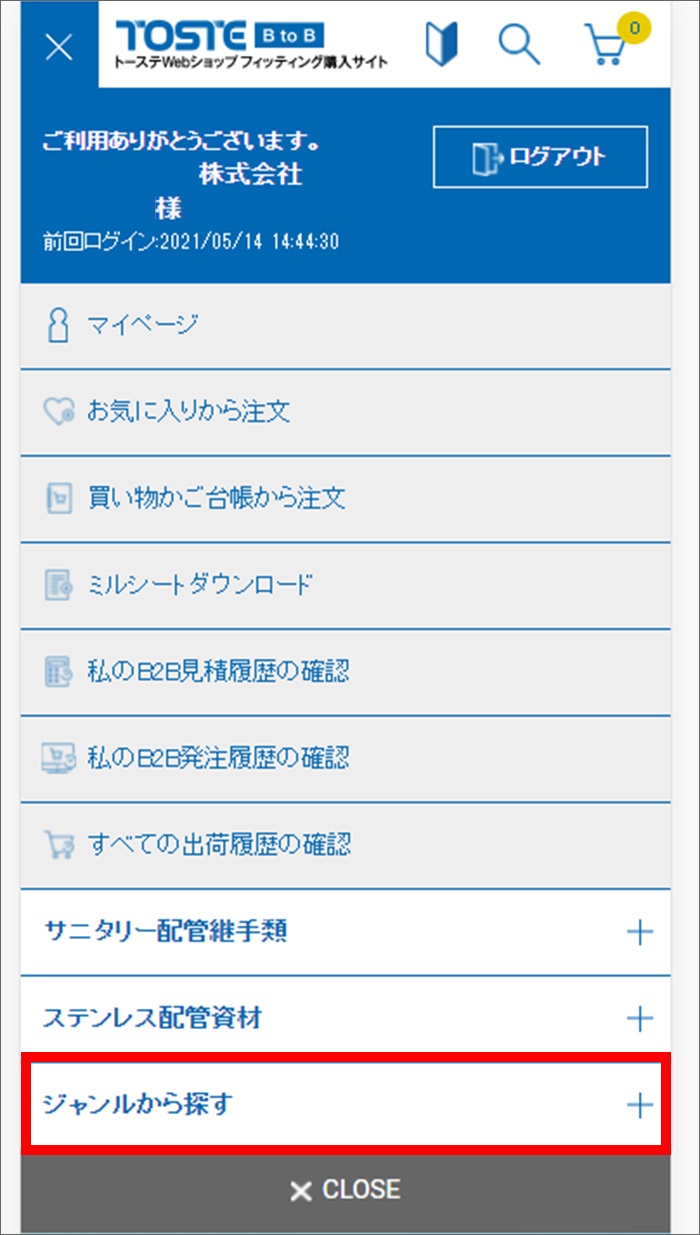Open the beginner guide book icon

[441, 45]
